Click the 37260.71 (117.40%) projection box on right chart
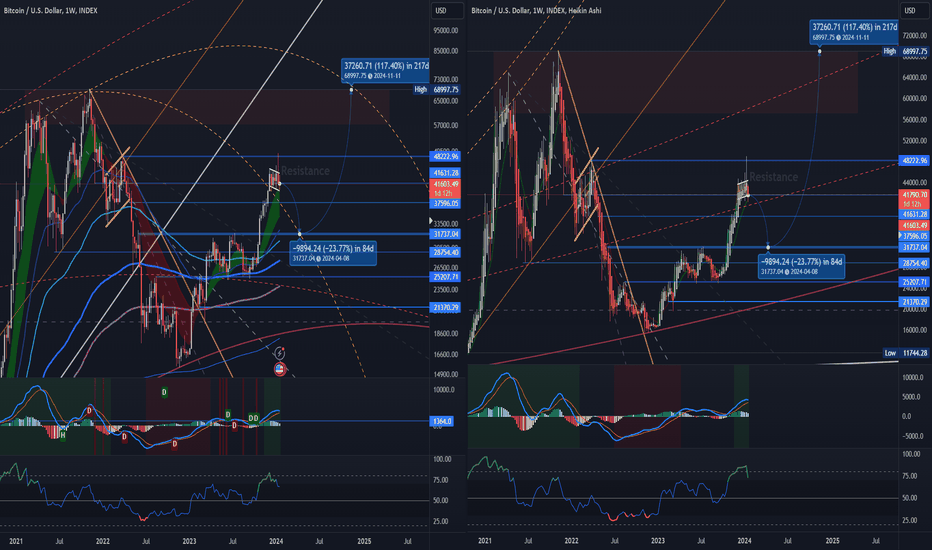The width and height of the screenshot is (932, 550). coord(855,32)
